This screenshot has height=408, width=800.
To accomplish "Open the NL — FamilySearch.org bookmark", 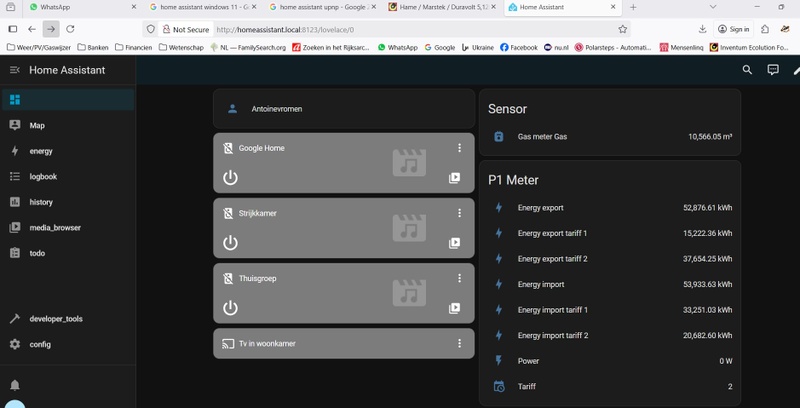I will coord(248,47).
